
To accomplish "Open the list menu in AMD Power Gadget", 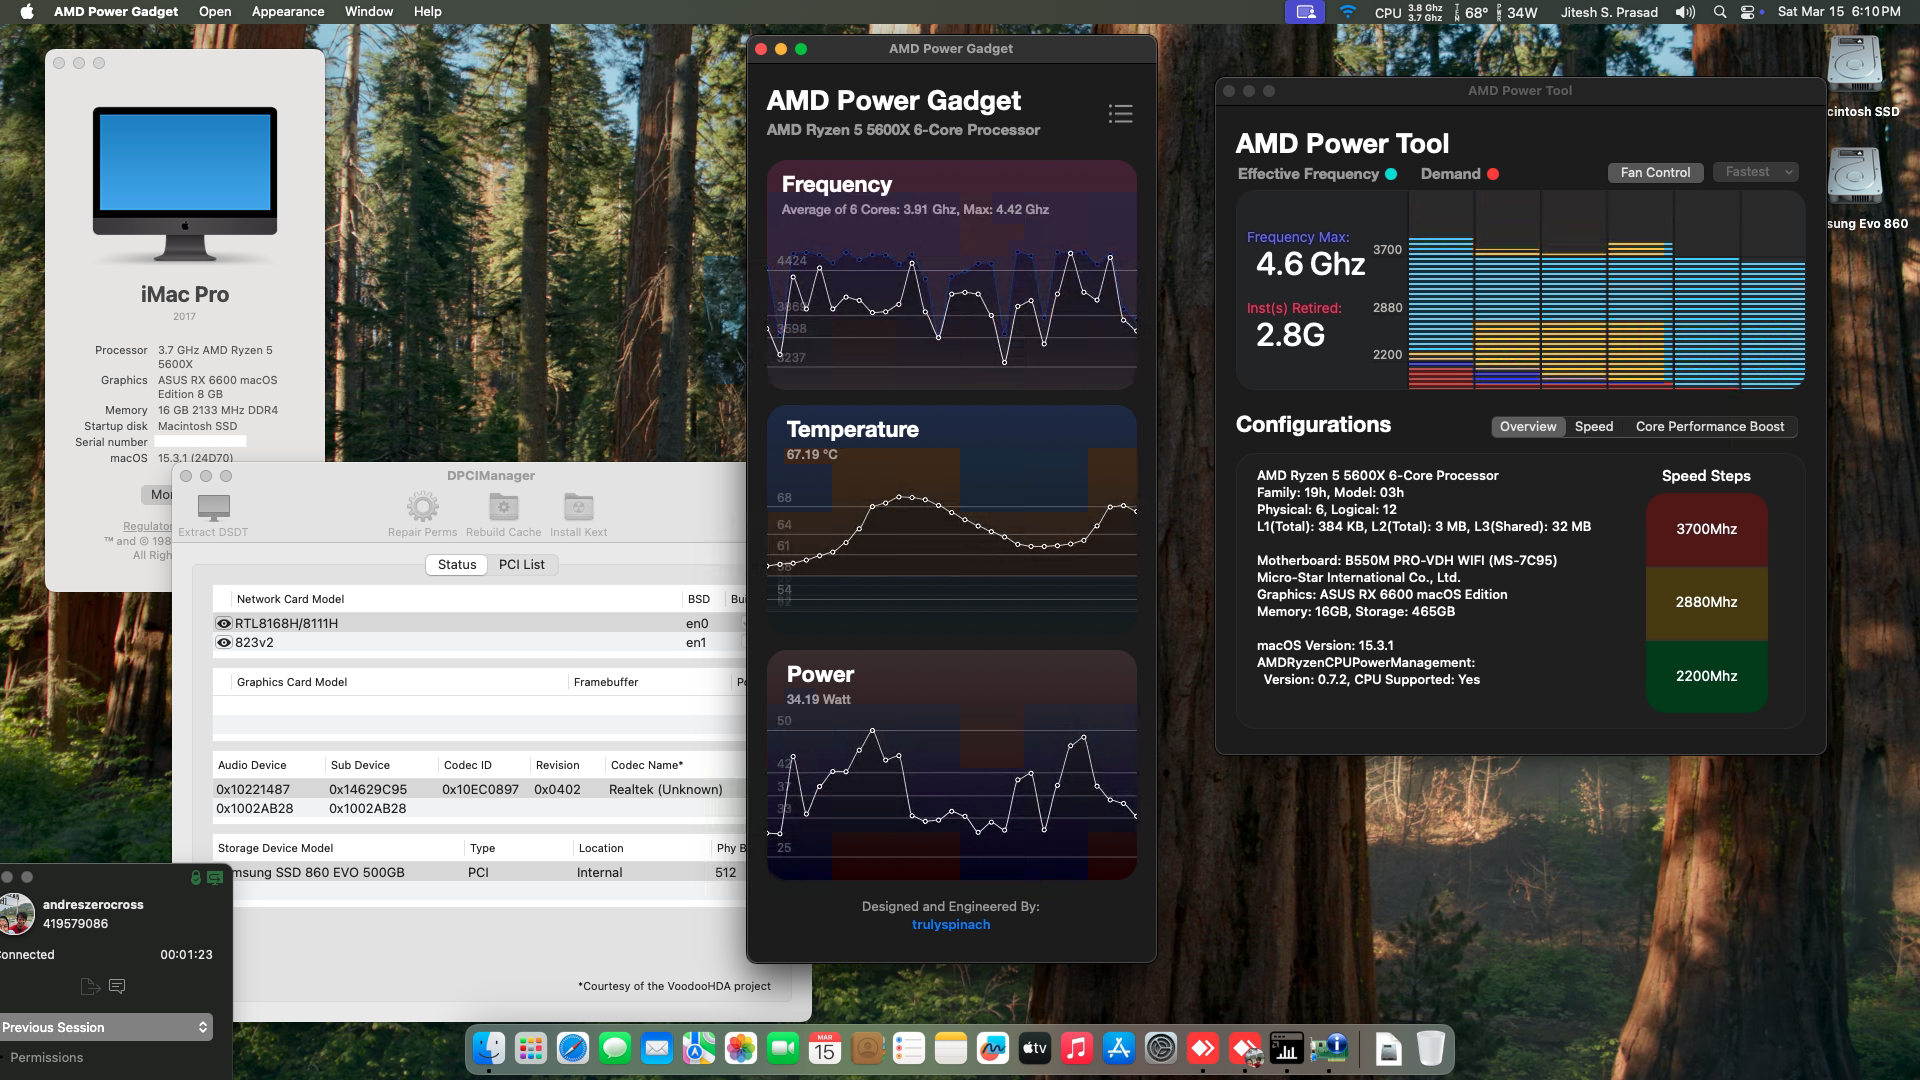I will point(1120,113).
